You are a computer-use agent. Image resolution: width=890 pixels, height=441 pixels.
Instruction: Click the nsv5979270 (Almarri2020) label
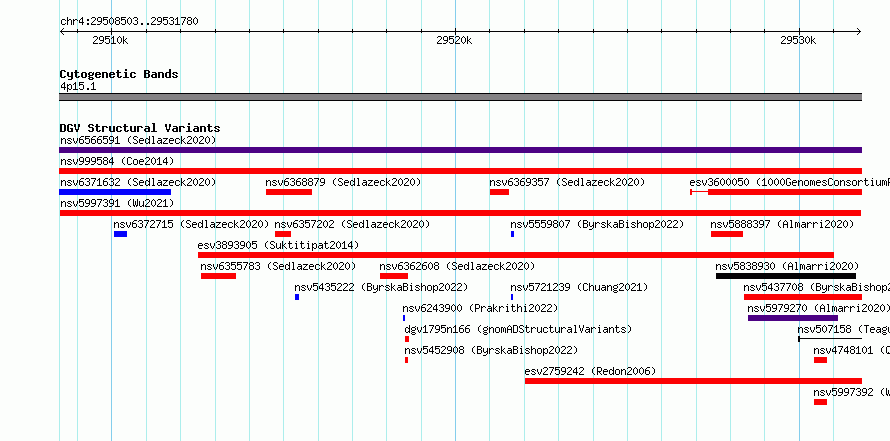(x=818, y=308)
